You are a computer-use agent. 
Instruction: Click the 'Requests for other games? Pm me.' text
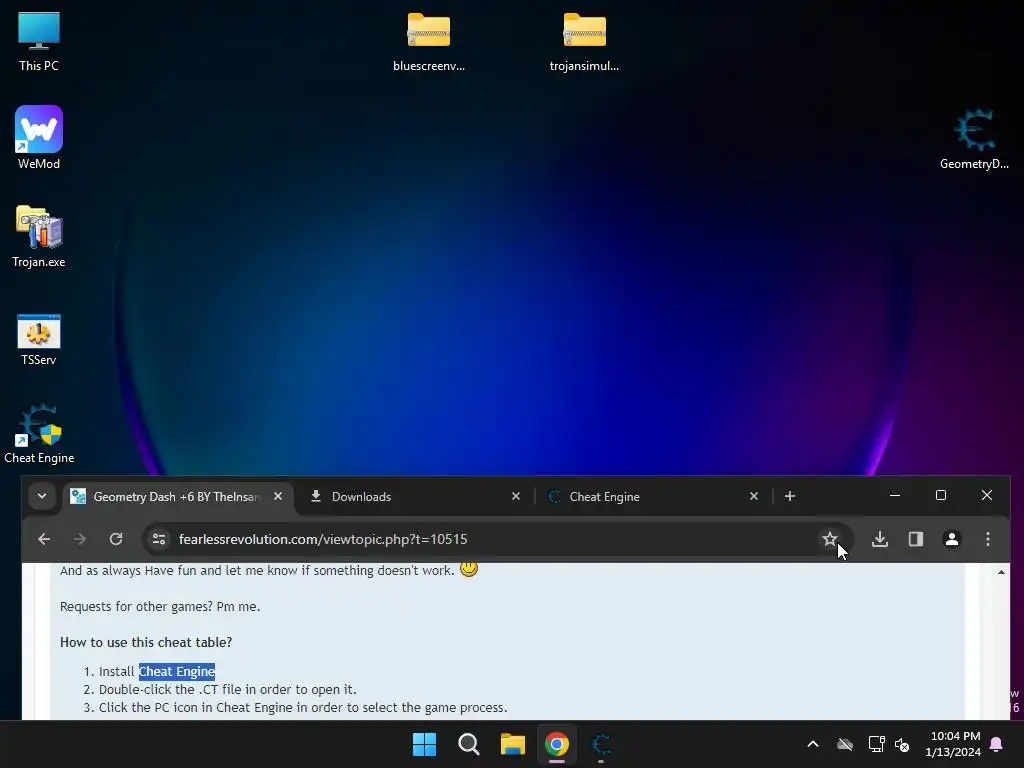click(160, 606)
